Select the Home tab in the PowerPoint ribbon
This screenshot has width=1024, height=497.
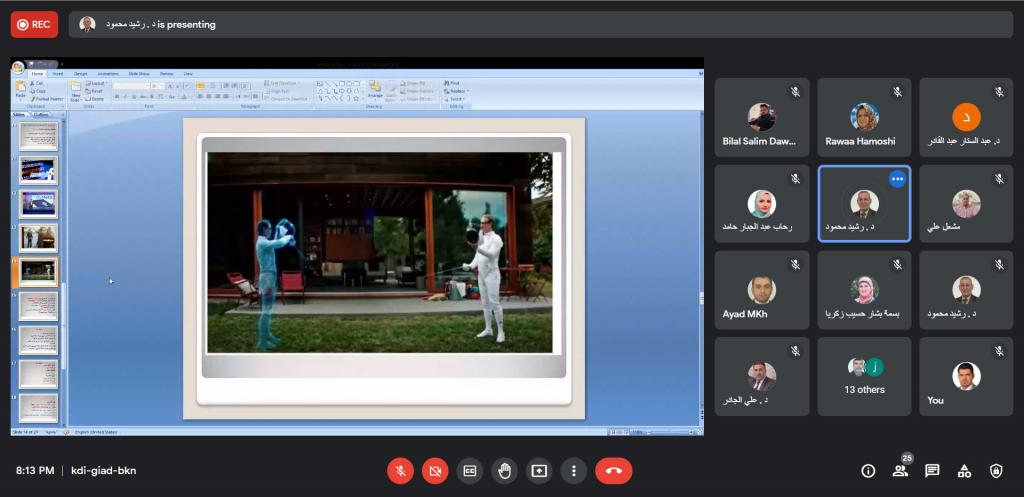pyautogui.click(x=37, y=74)
